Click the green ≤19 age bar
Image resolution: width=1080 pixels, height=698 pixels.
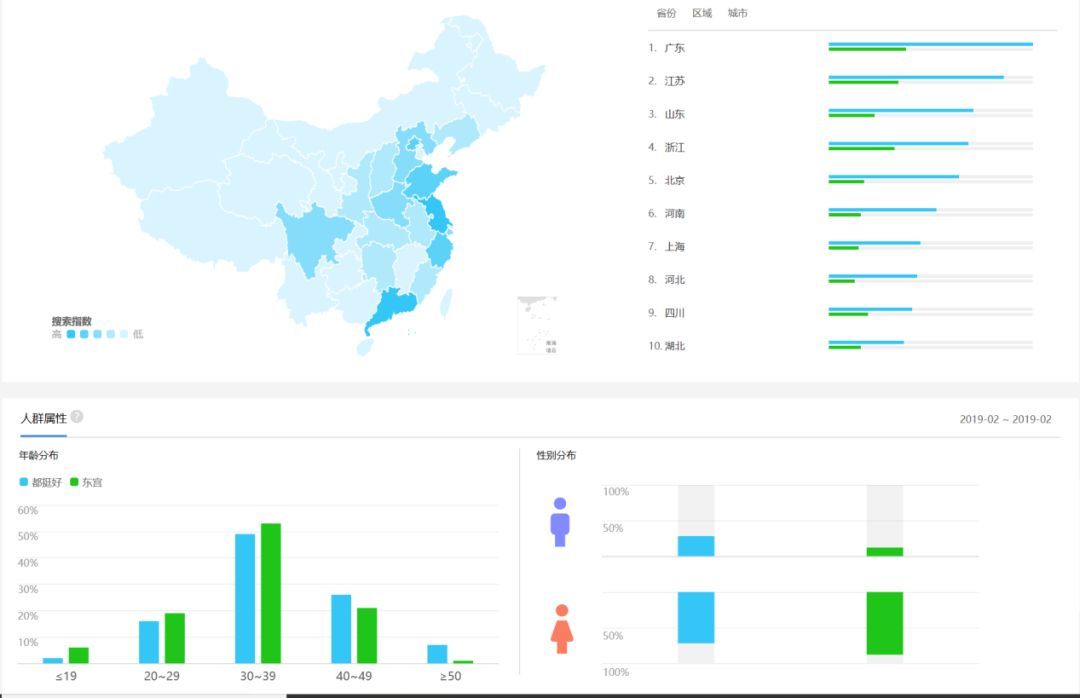pos(79,655)
